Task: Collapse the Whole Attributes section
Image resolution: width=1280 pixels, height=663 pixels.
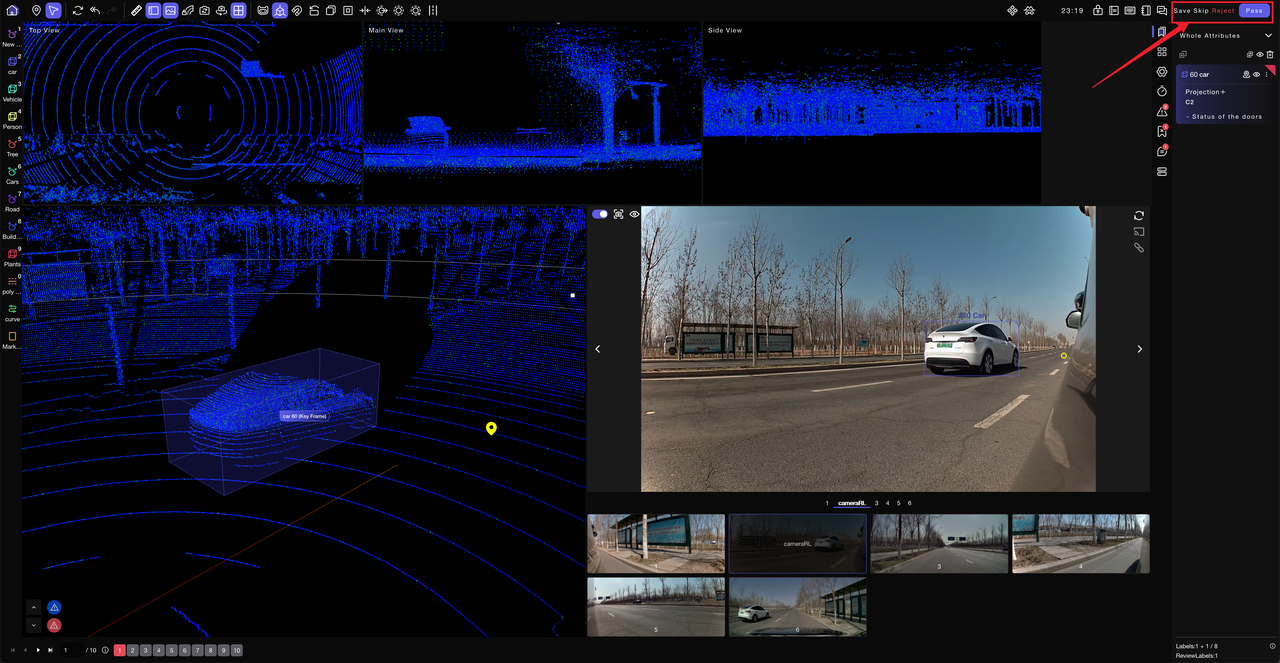Action: (1268, 36)
